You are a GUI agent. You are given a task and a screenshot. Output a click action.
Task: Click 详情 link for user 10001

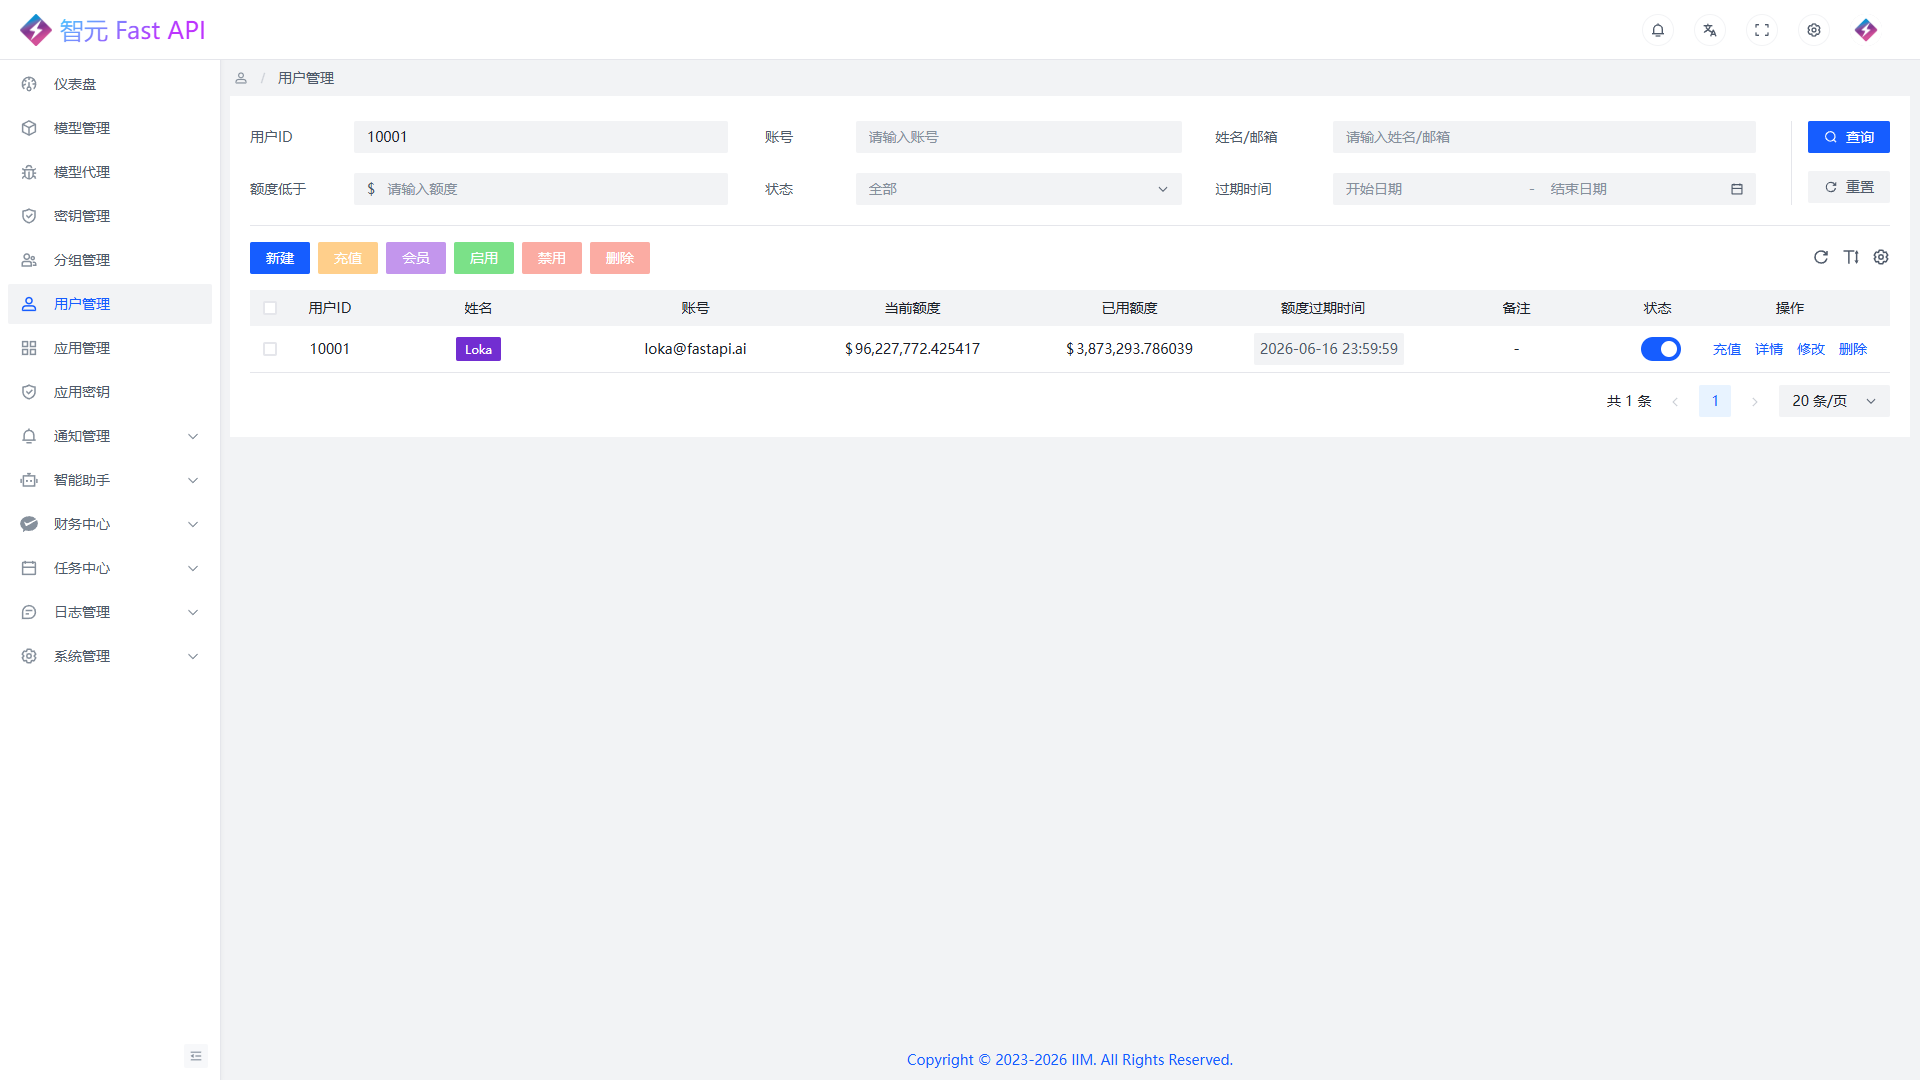point(1768,349)
